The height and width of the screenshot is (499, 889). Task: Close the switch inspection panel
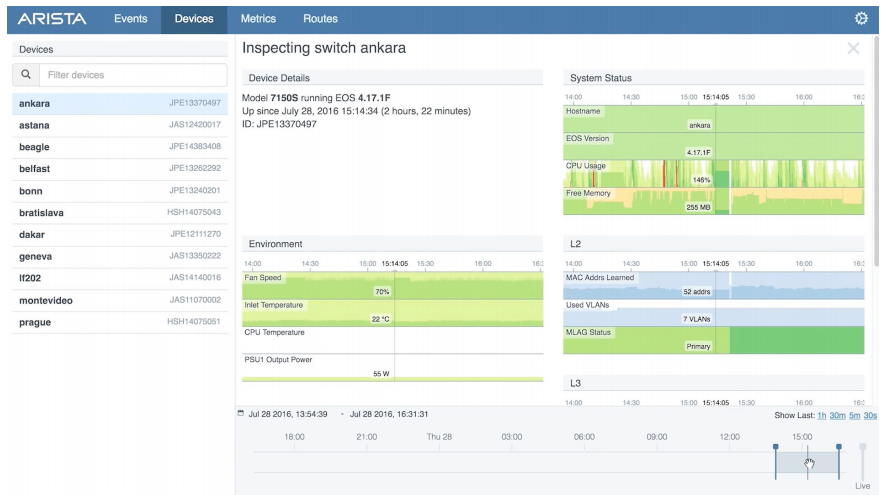(853, 48)
